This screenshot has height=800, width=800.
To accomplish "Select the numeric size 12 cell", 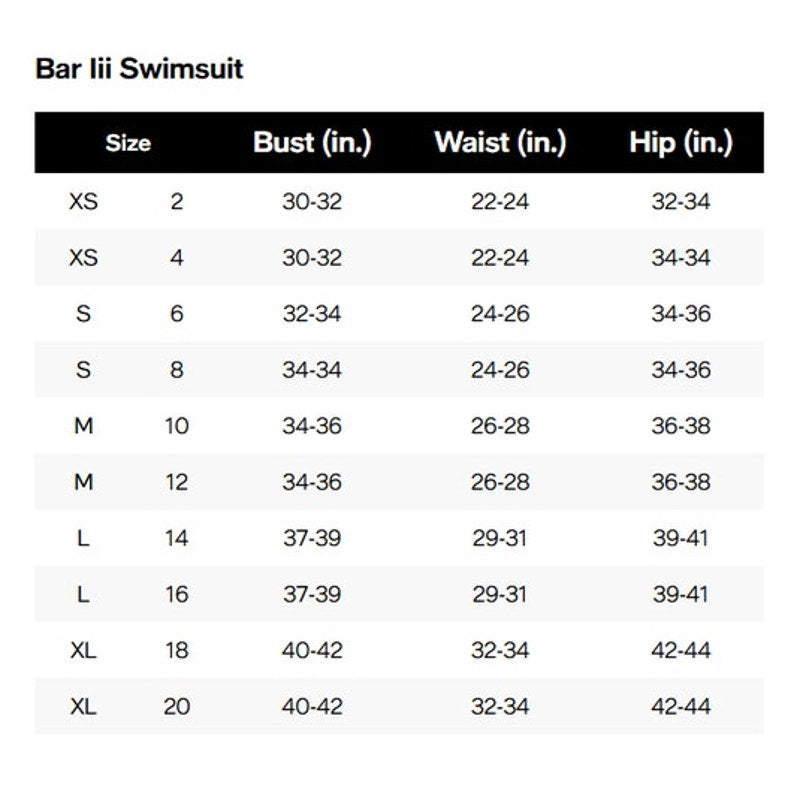I will click(177, 482).
